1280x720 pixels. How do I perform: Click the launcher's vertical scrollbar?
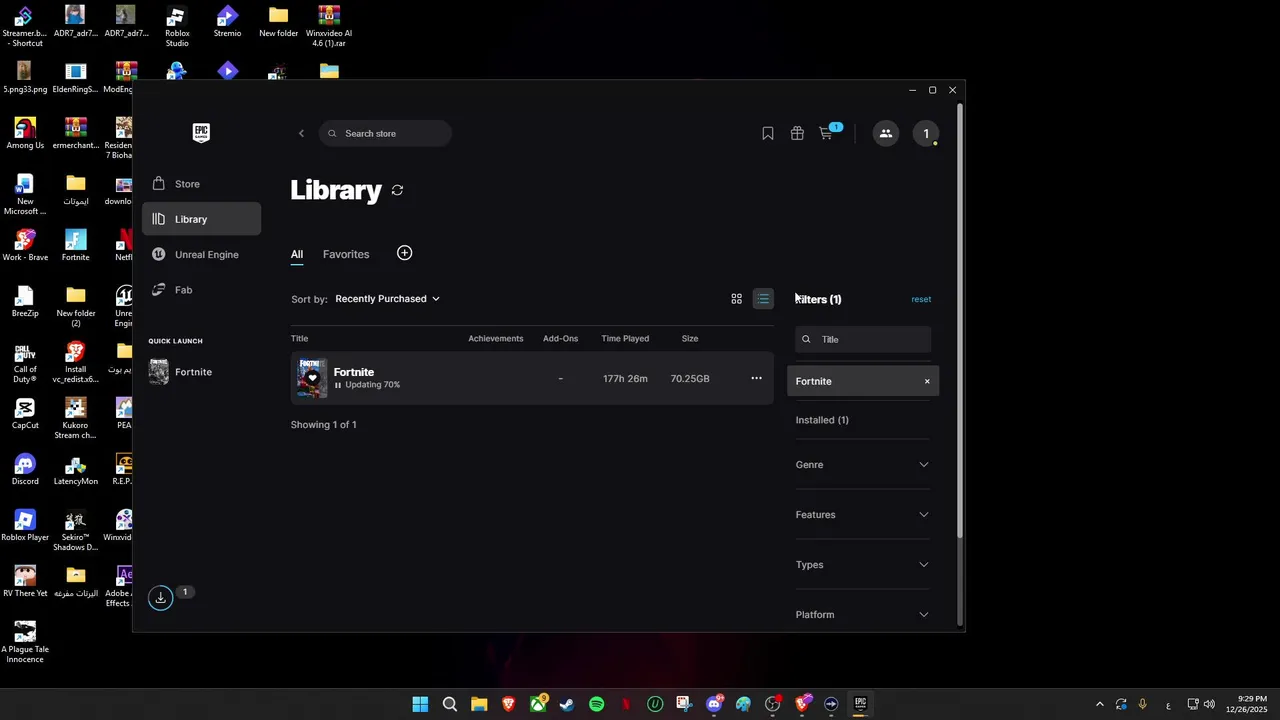click(x=960, y=320)
